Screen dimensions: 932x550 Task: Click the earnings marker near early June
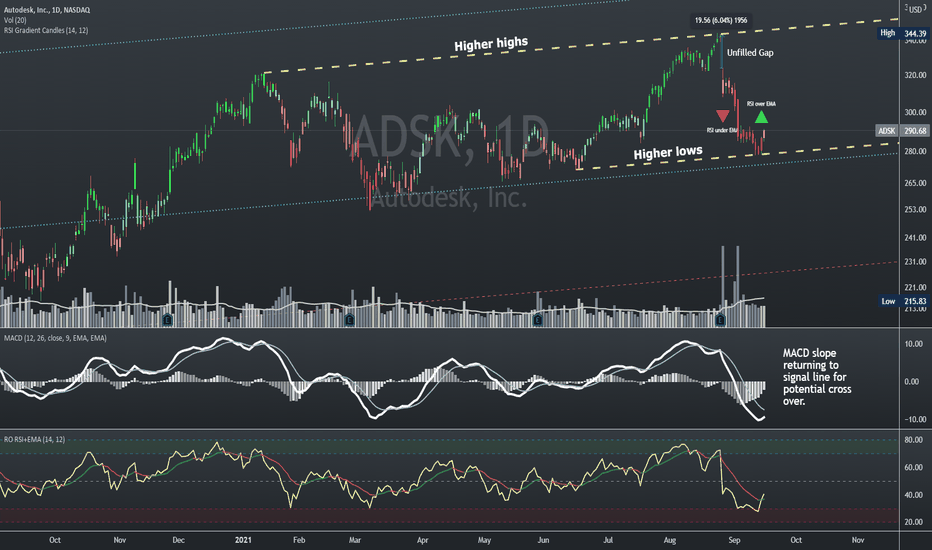(x=538, y=320)
